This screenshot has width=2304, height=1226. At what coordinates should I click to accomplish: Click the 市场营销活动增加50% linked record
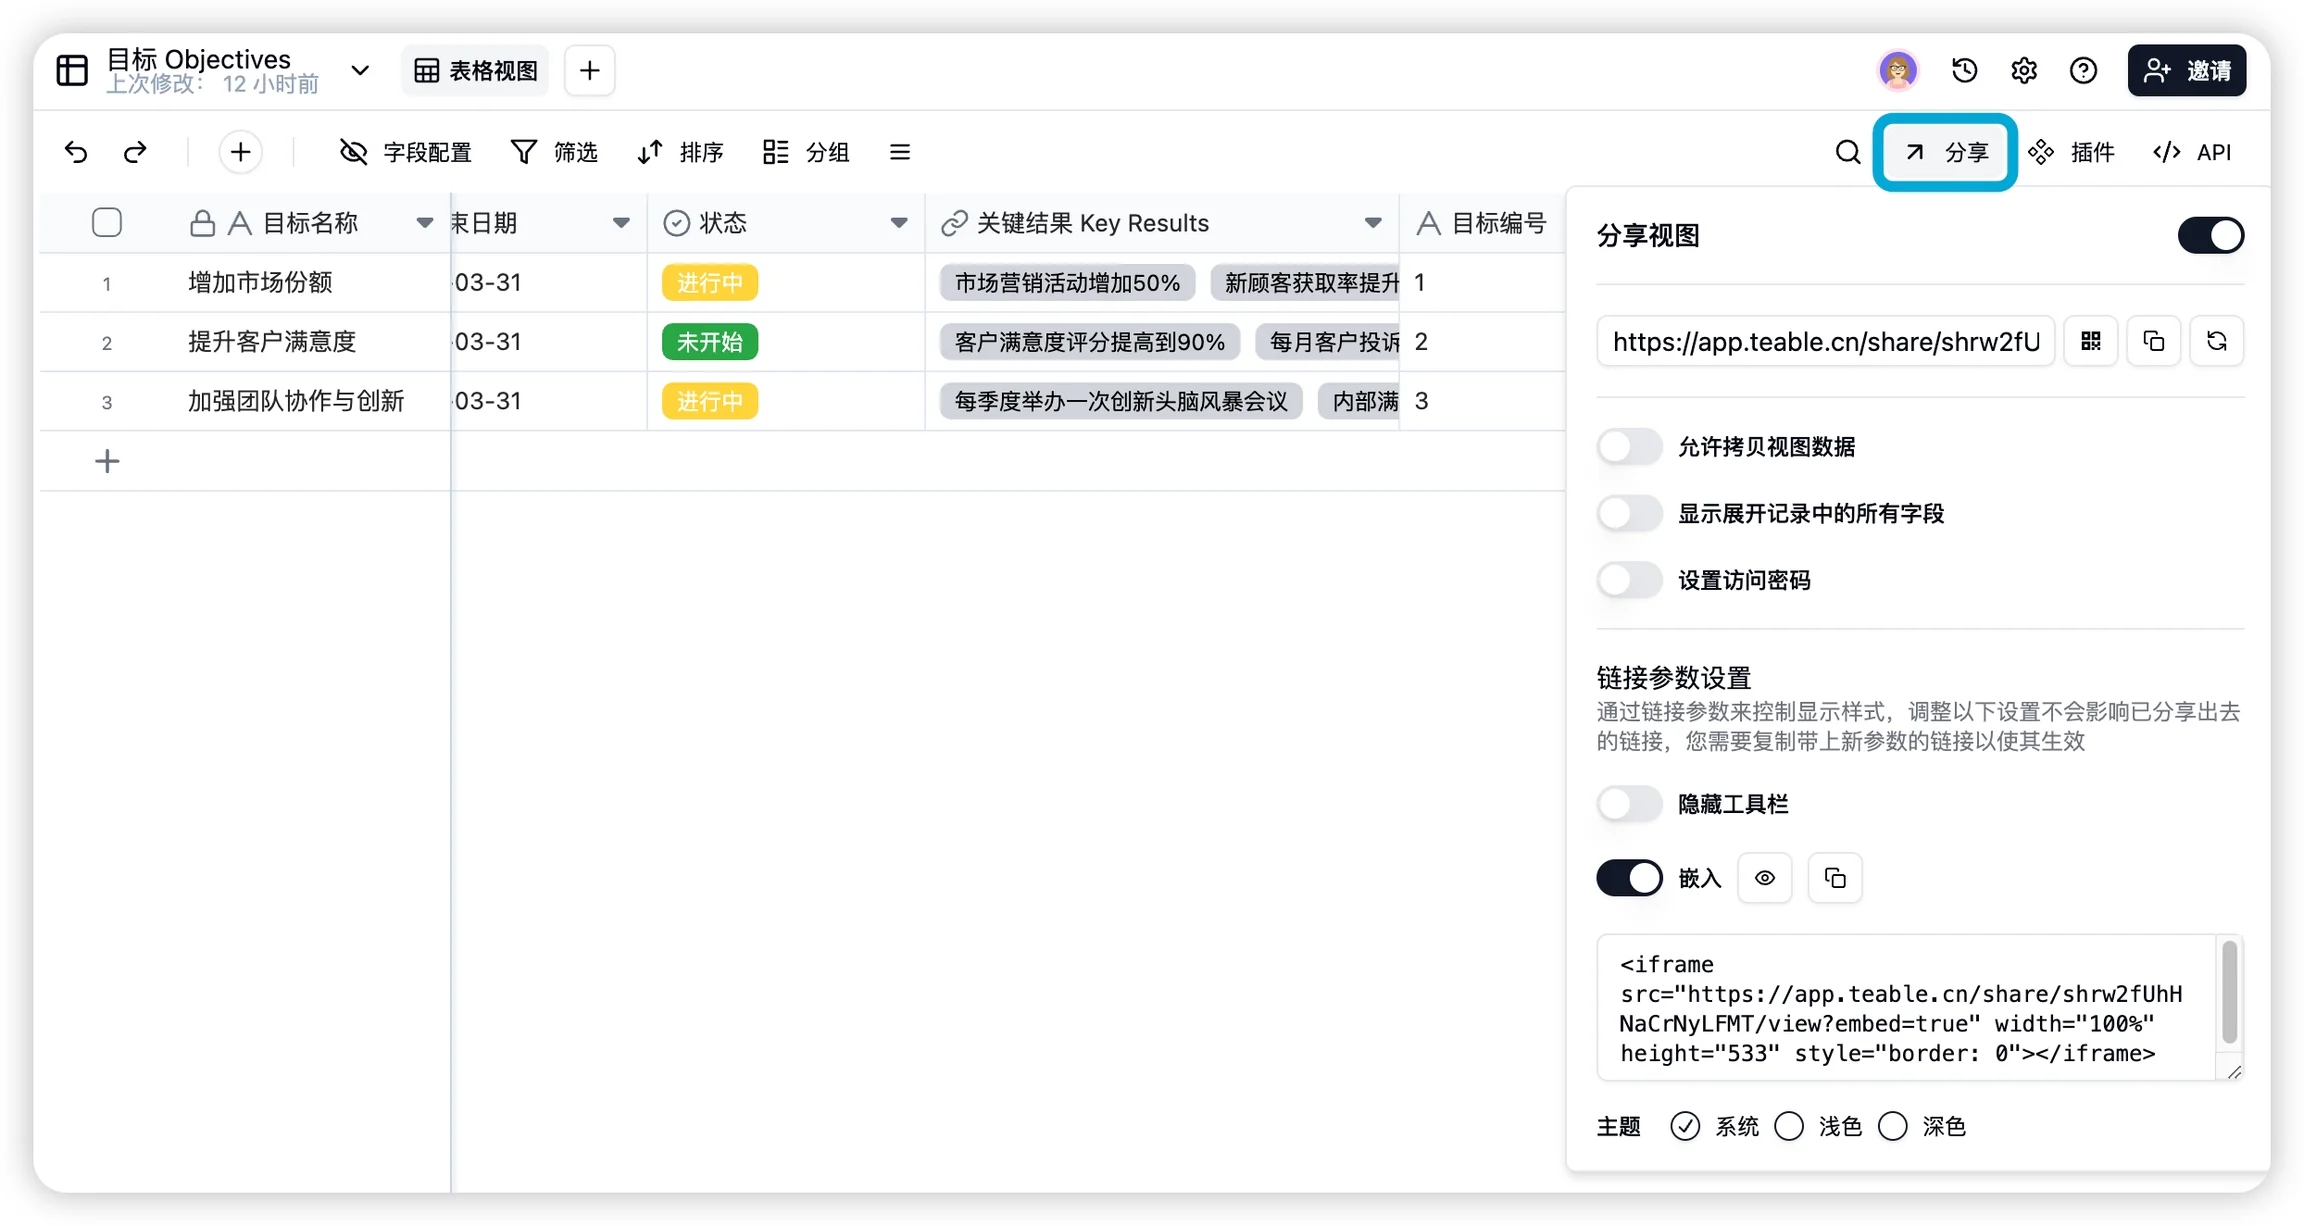point(1067,283)
